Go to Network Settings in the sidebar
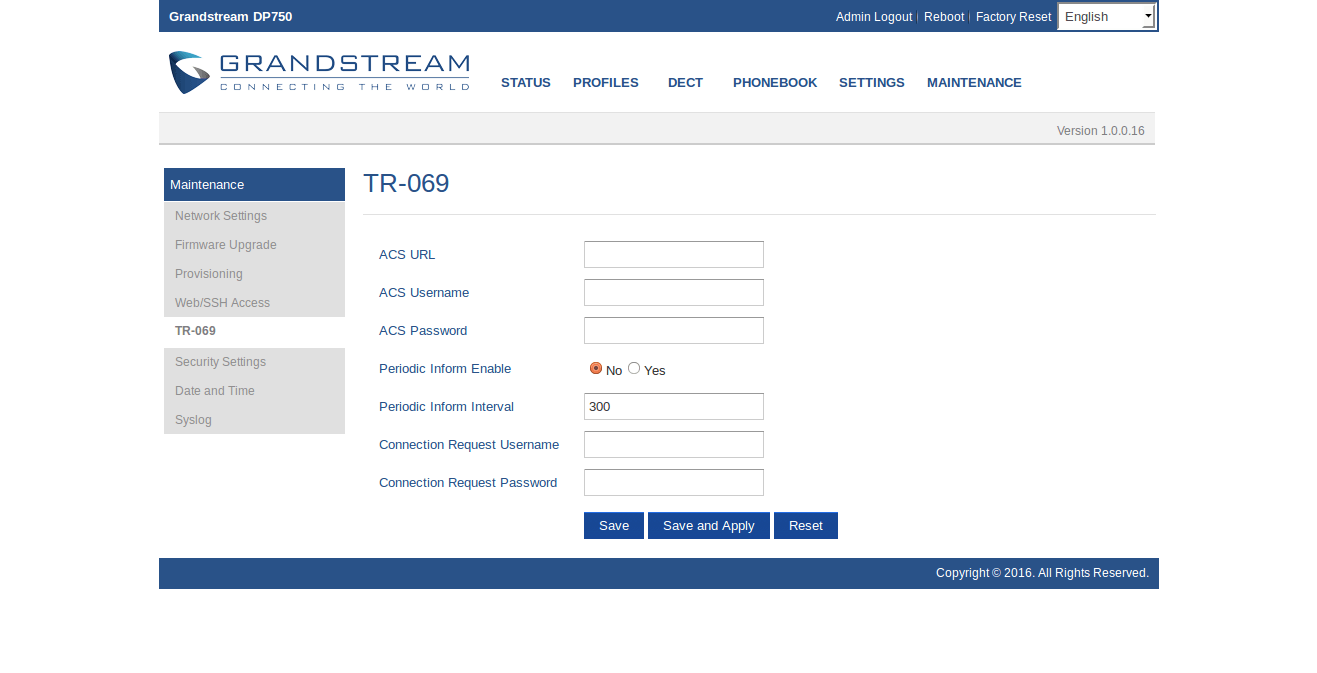 click(x=221, y=216)
